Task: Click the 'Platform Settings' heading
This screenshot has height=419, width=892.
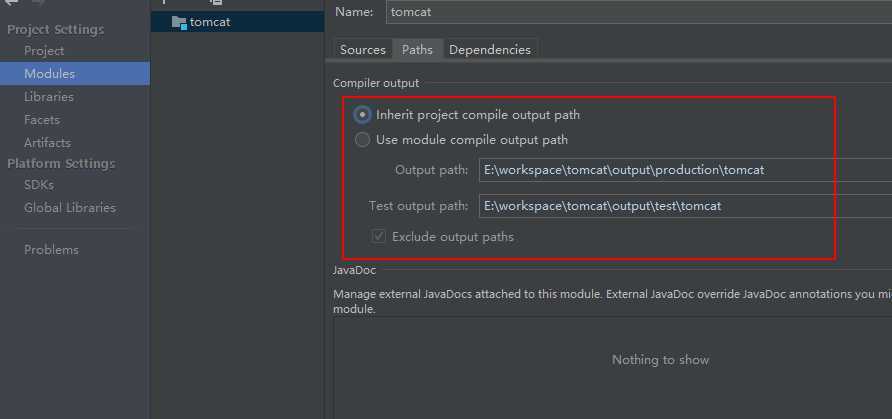Action: (61, 164)
